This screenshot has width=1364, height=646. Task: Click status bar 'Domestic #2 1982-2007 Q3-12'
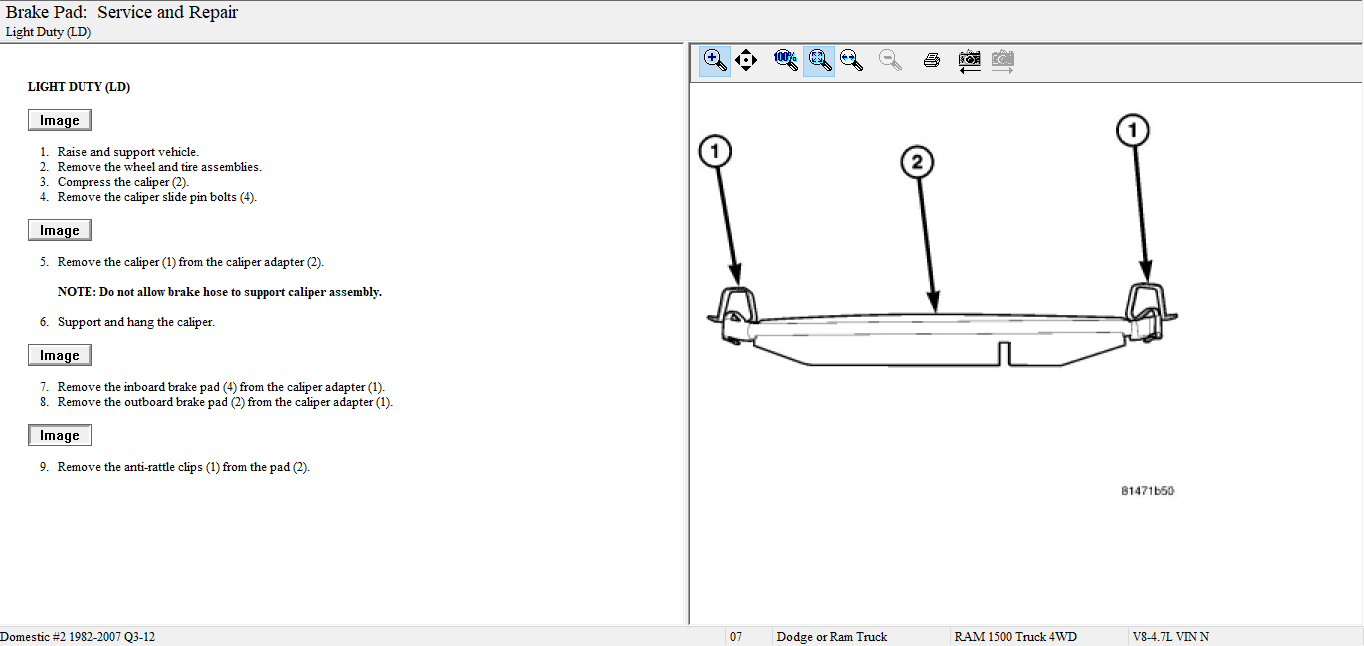point(78,637)
